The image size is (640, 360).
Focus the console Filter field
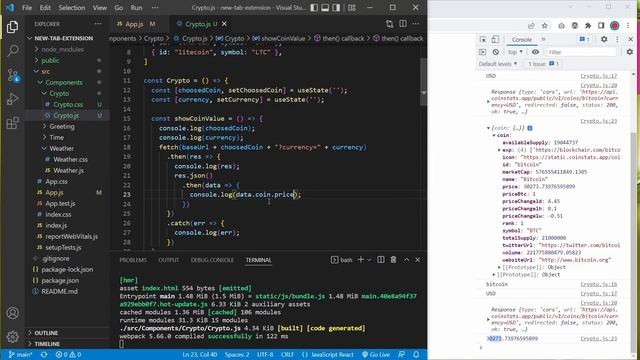tap(581, 52)
